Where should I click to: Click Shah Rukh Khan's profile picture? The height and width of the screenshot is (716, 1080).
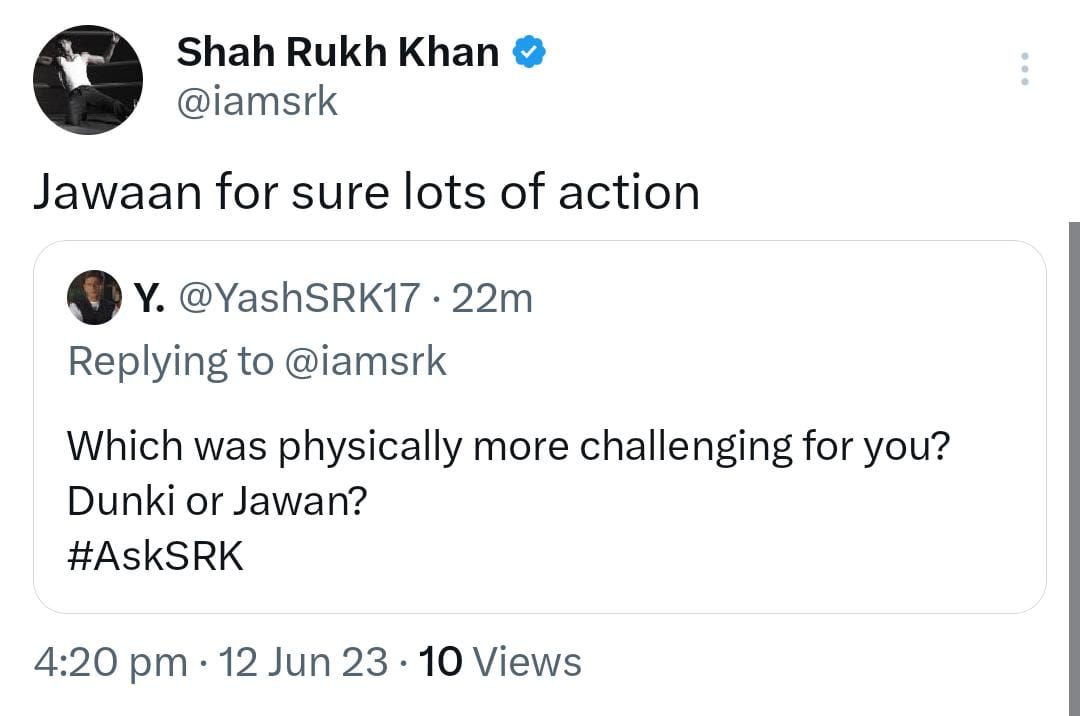coord(88,80)
